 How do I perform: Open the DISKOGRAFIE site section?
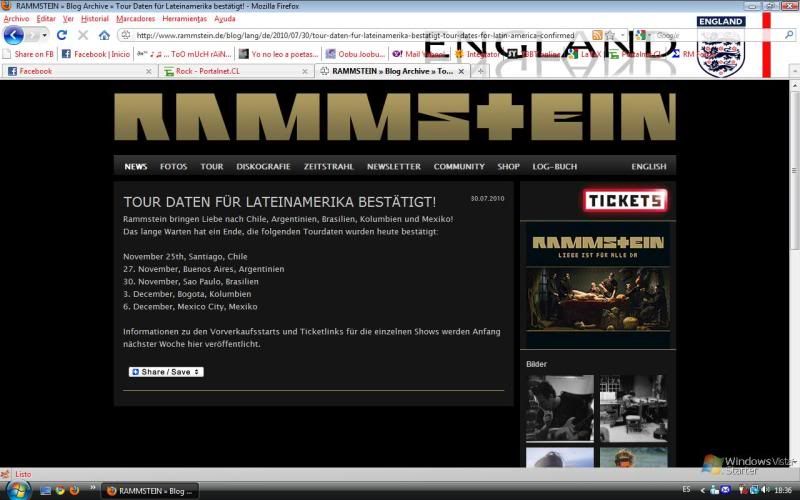click(x=263, y=167)
